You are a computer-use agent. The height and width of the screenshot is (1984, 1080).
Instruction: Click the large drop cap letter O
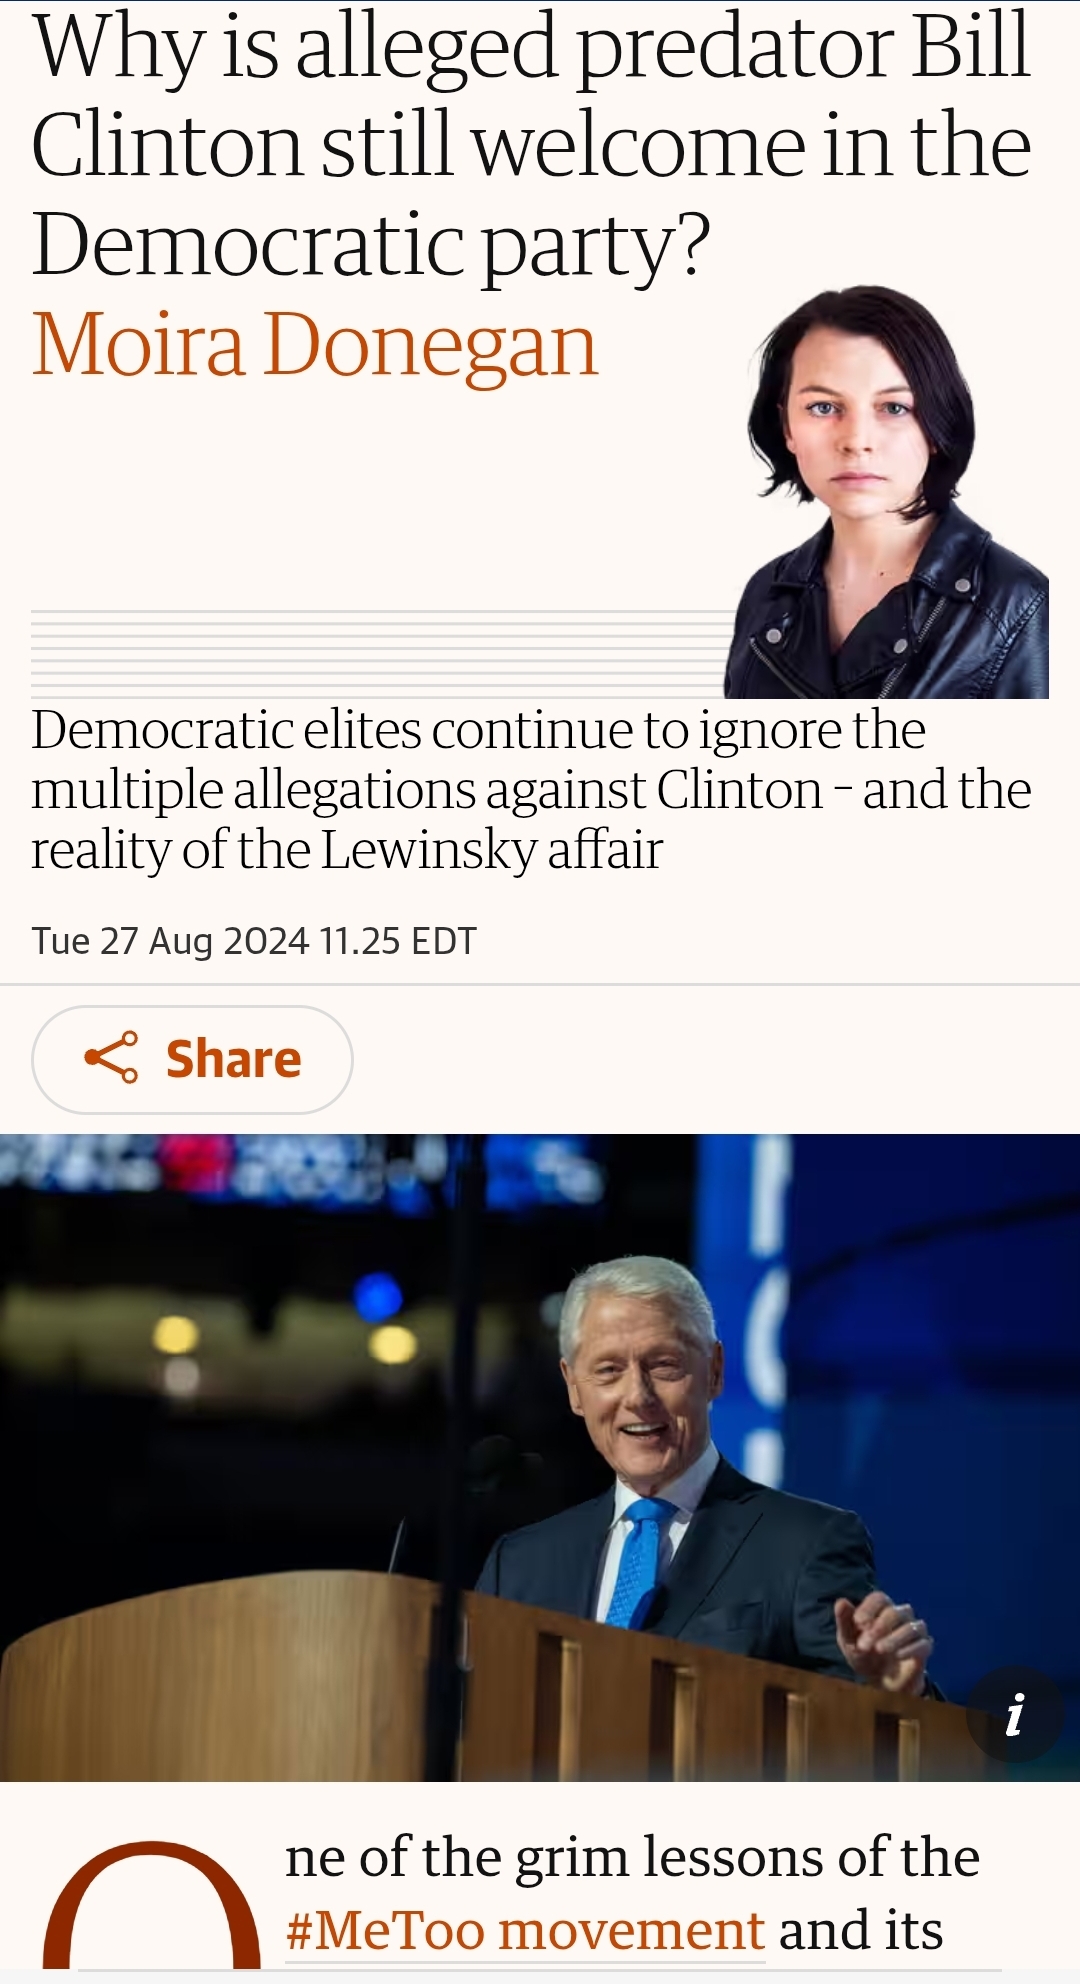[x=151, y=1905]
